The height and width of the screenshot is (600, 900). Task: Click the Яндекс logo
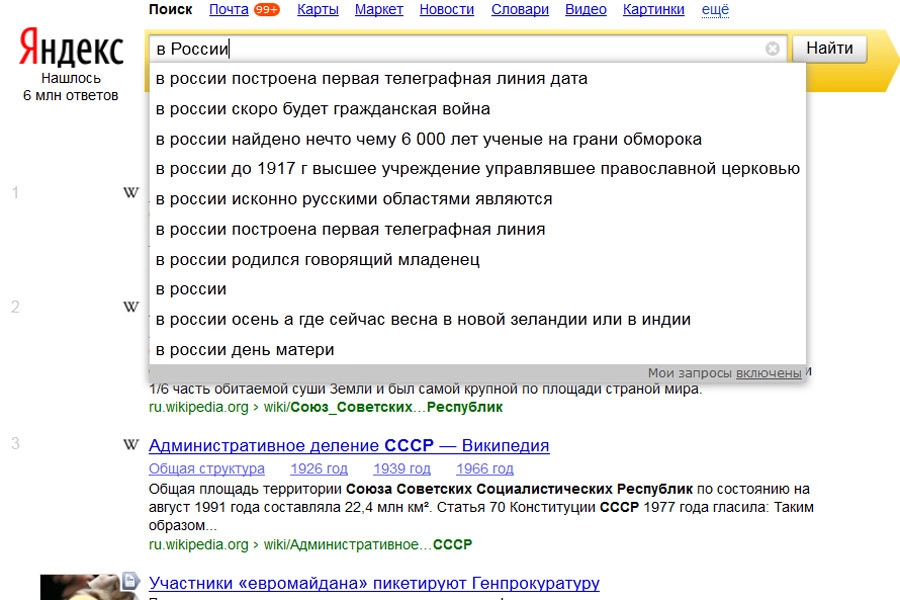[x=70, y=49]
